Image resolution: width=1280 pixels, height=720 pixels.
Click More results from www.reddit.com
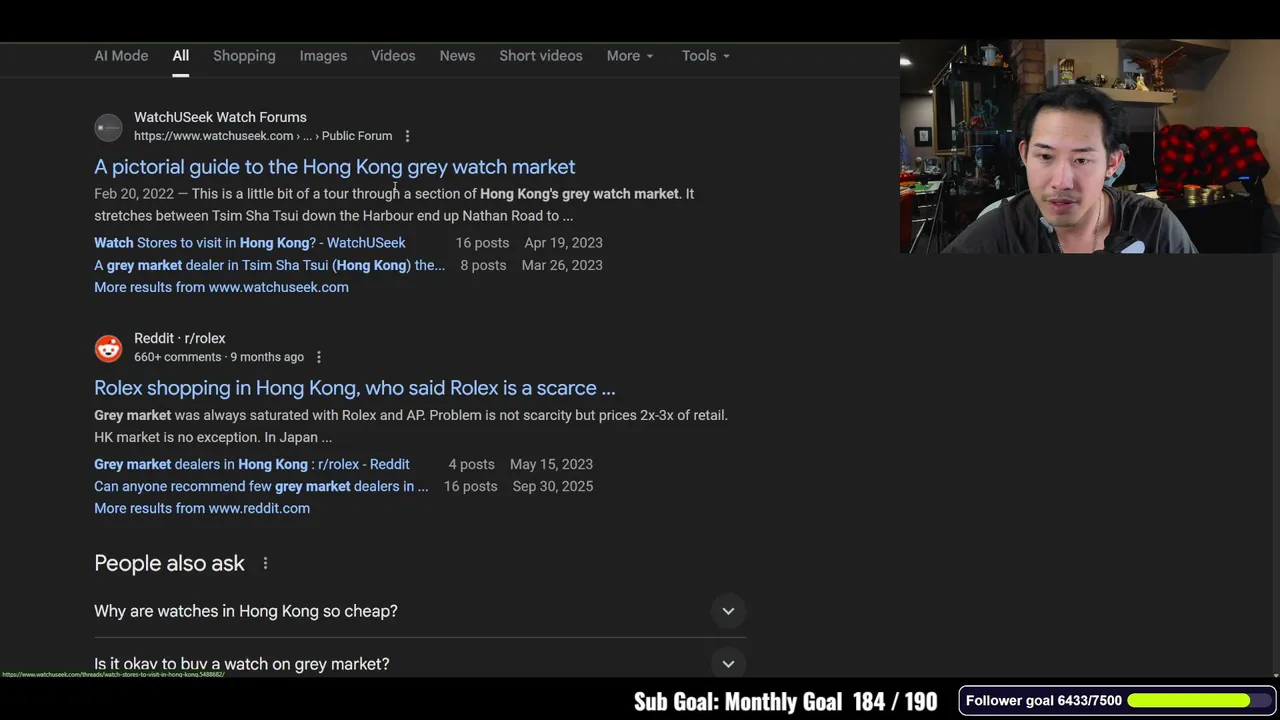point(202,508)
